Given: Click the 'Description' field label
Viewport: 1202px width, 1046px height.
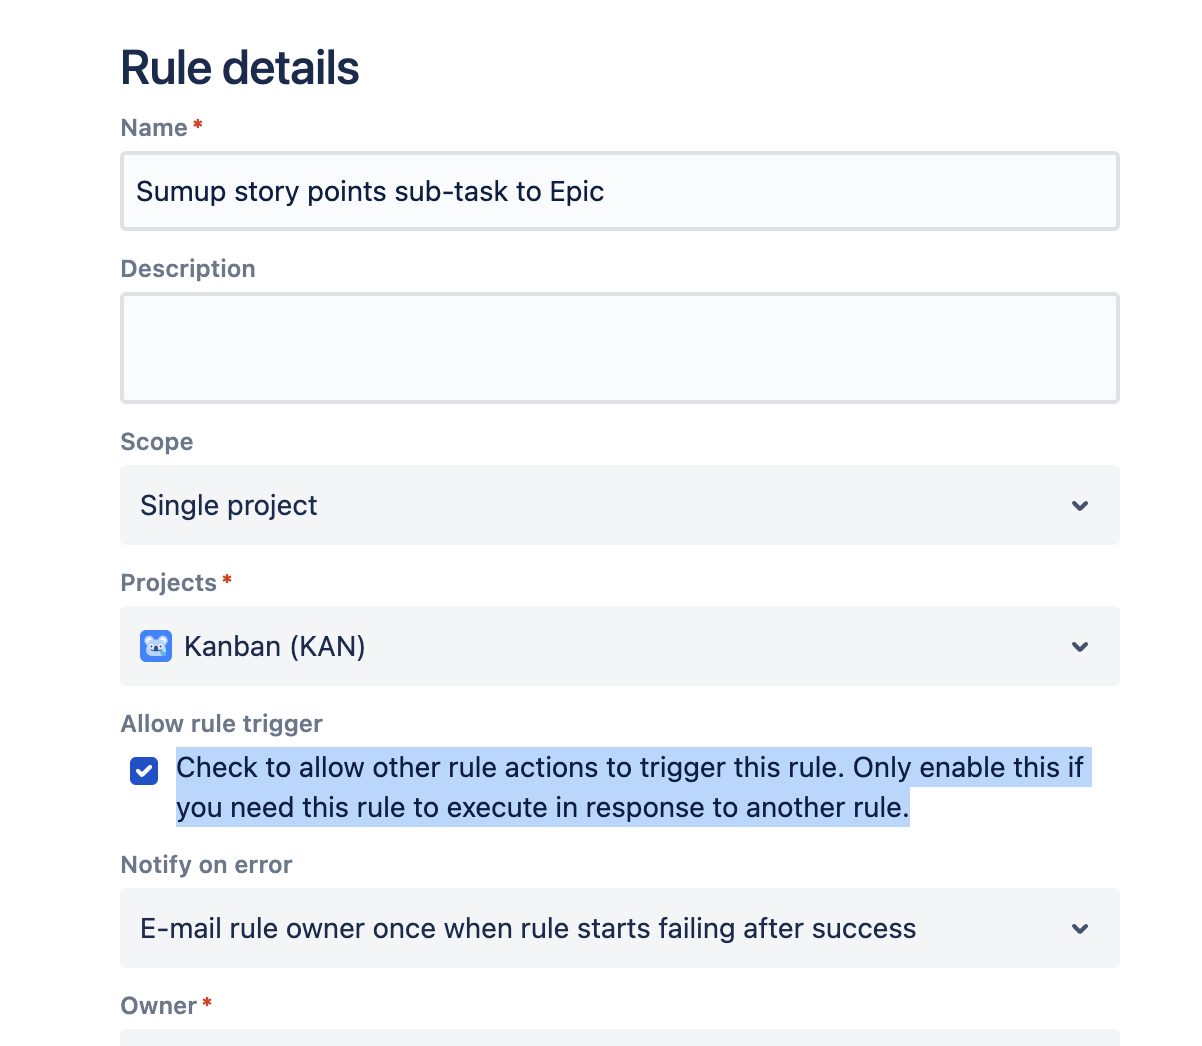Looking at the screenshot, I should pos(188,269).
